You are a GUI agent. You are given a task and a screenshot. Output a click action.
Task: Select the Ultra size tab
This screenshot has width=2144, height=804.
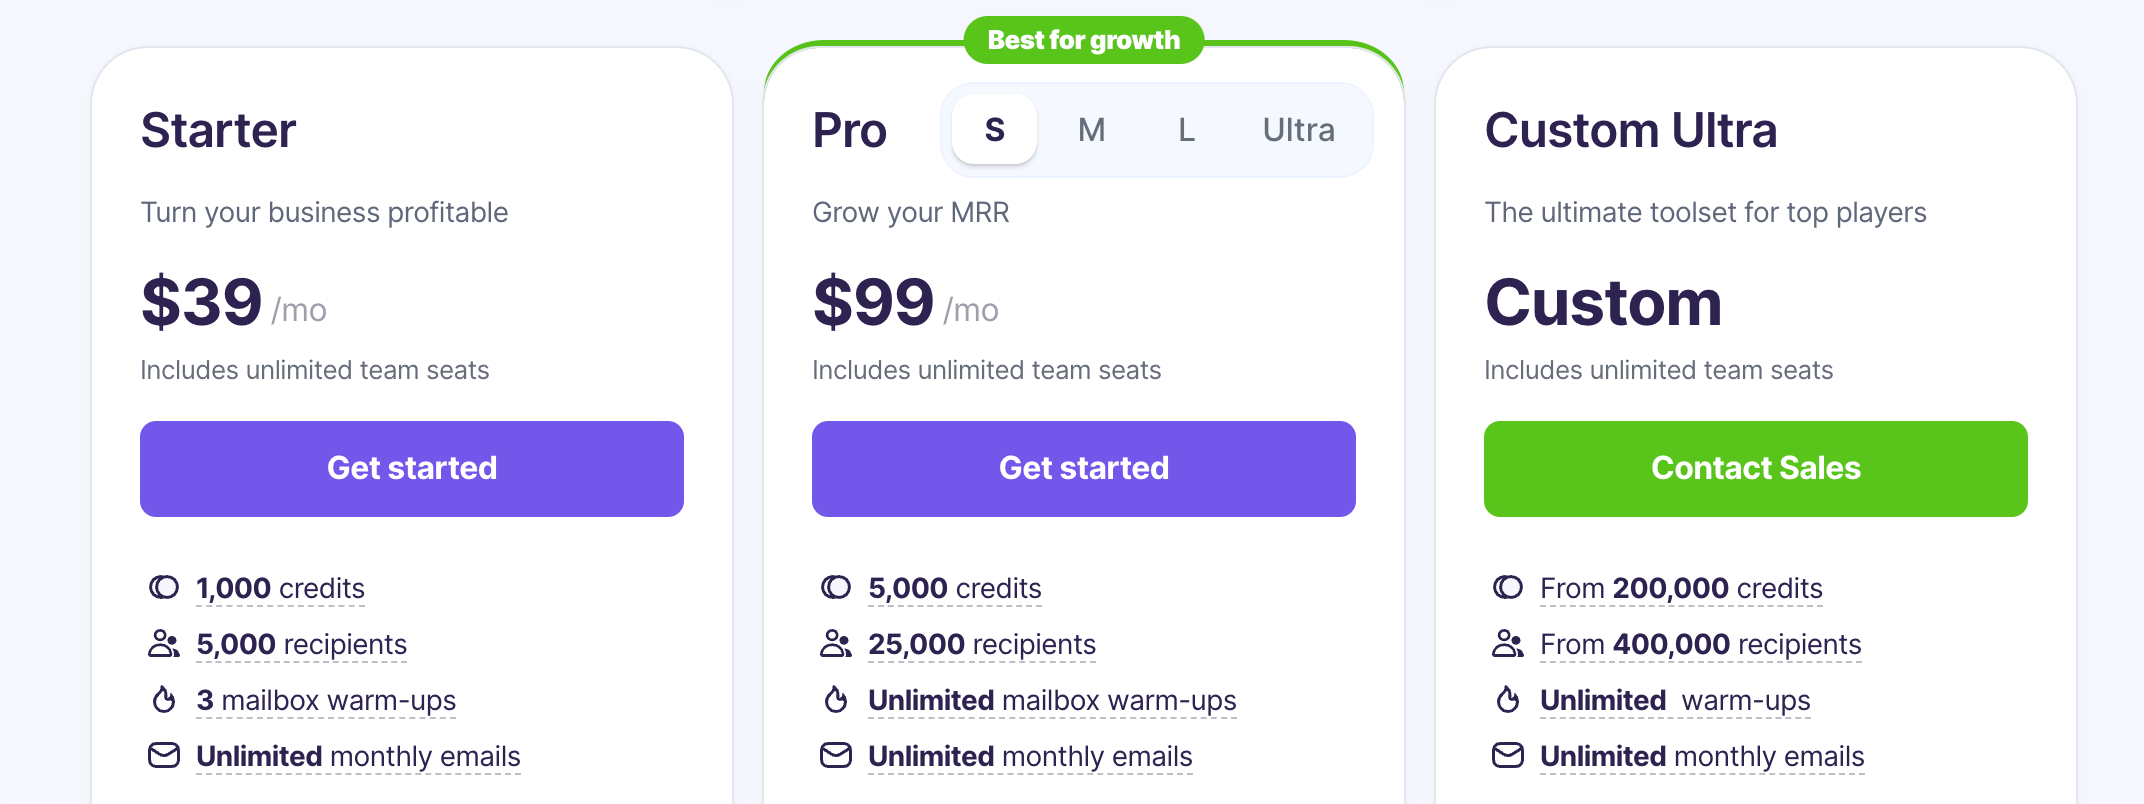coord(1297,129)
